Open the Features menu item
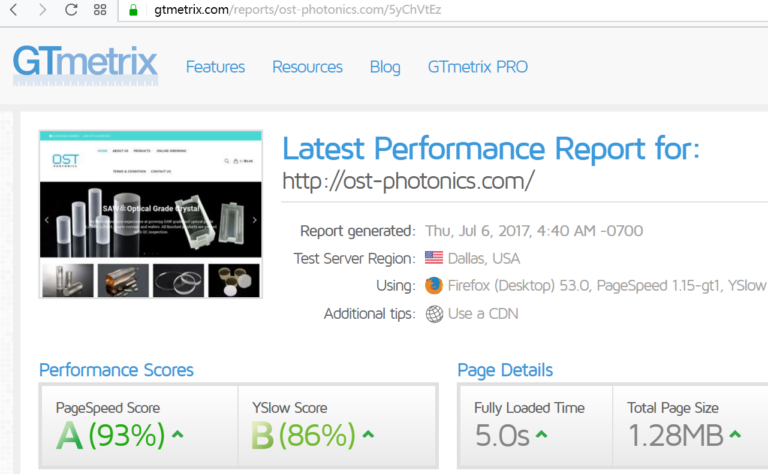This screenshot has height=474, width=768. click(215, 67)
